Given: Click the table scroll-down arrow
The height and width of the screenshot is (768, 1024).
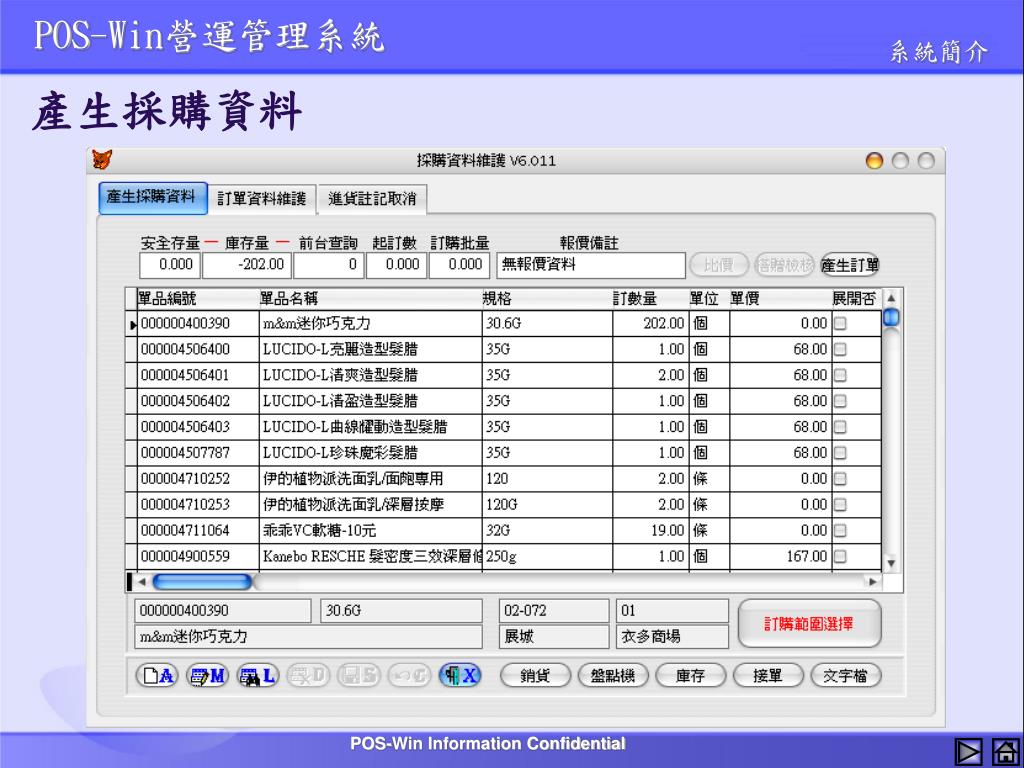Looking at the screenshot, I should click(891, 562).
